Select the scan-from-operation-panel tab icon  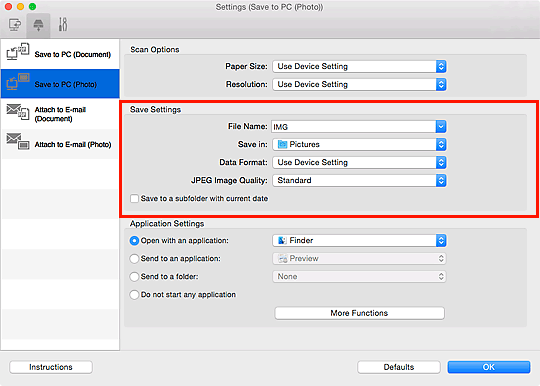coord(38,25)
